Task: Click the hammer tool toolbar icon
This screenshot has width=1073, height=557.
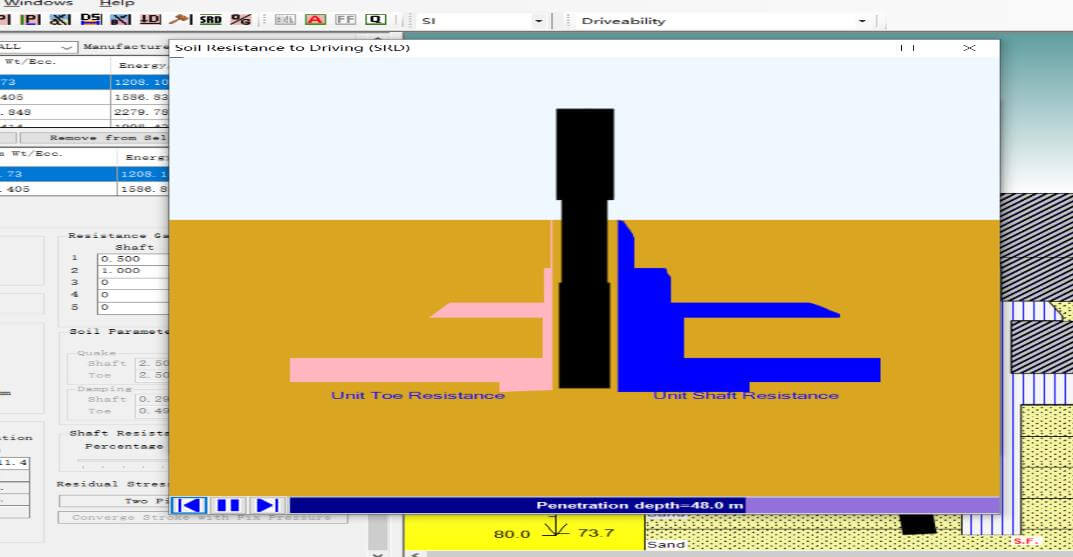Action: pyautogui.click(x=181, y=19)
